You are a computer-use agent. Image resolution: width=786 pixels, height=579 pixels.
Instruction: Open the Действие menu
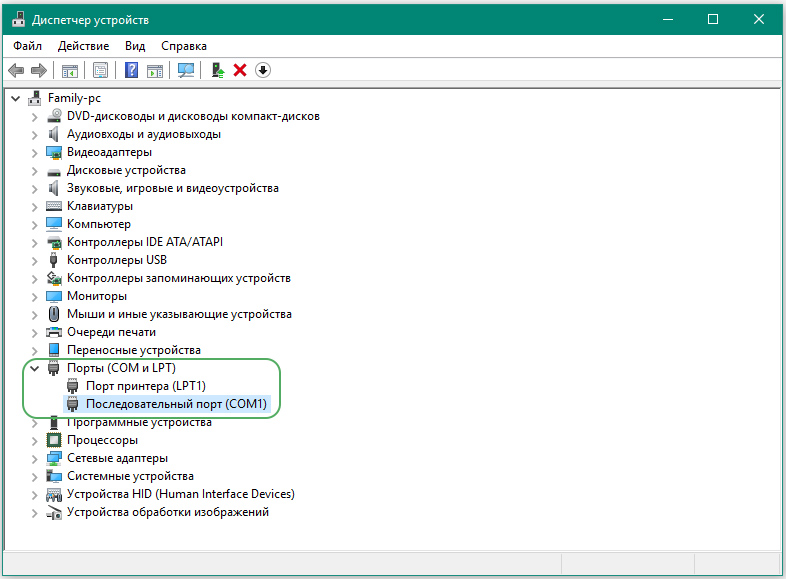pyautogui.click(x=83, y=46)
